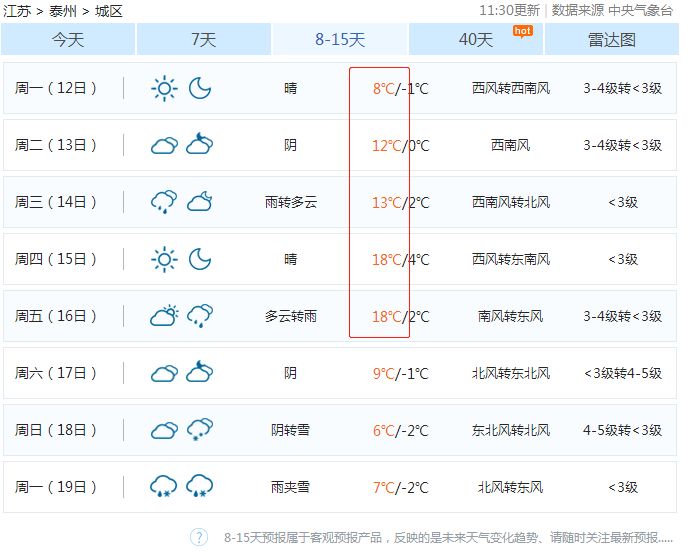The height and width of the screenshot is (553, 693).
Task: Click the daytime rain icon for 周三 14日
Action: point(164,202)
